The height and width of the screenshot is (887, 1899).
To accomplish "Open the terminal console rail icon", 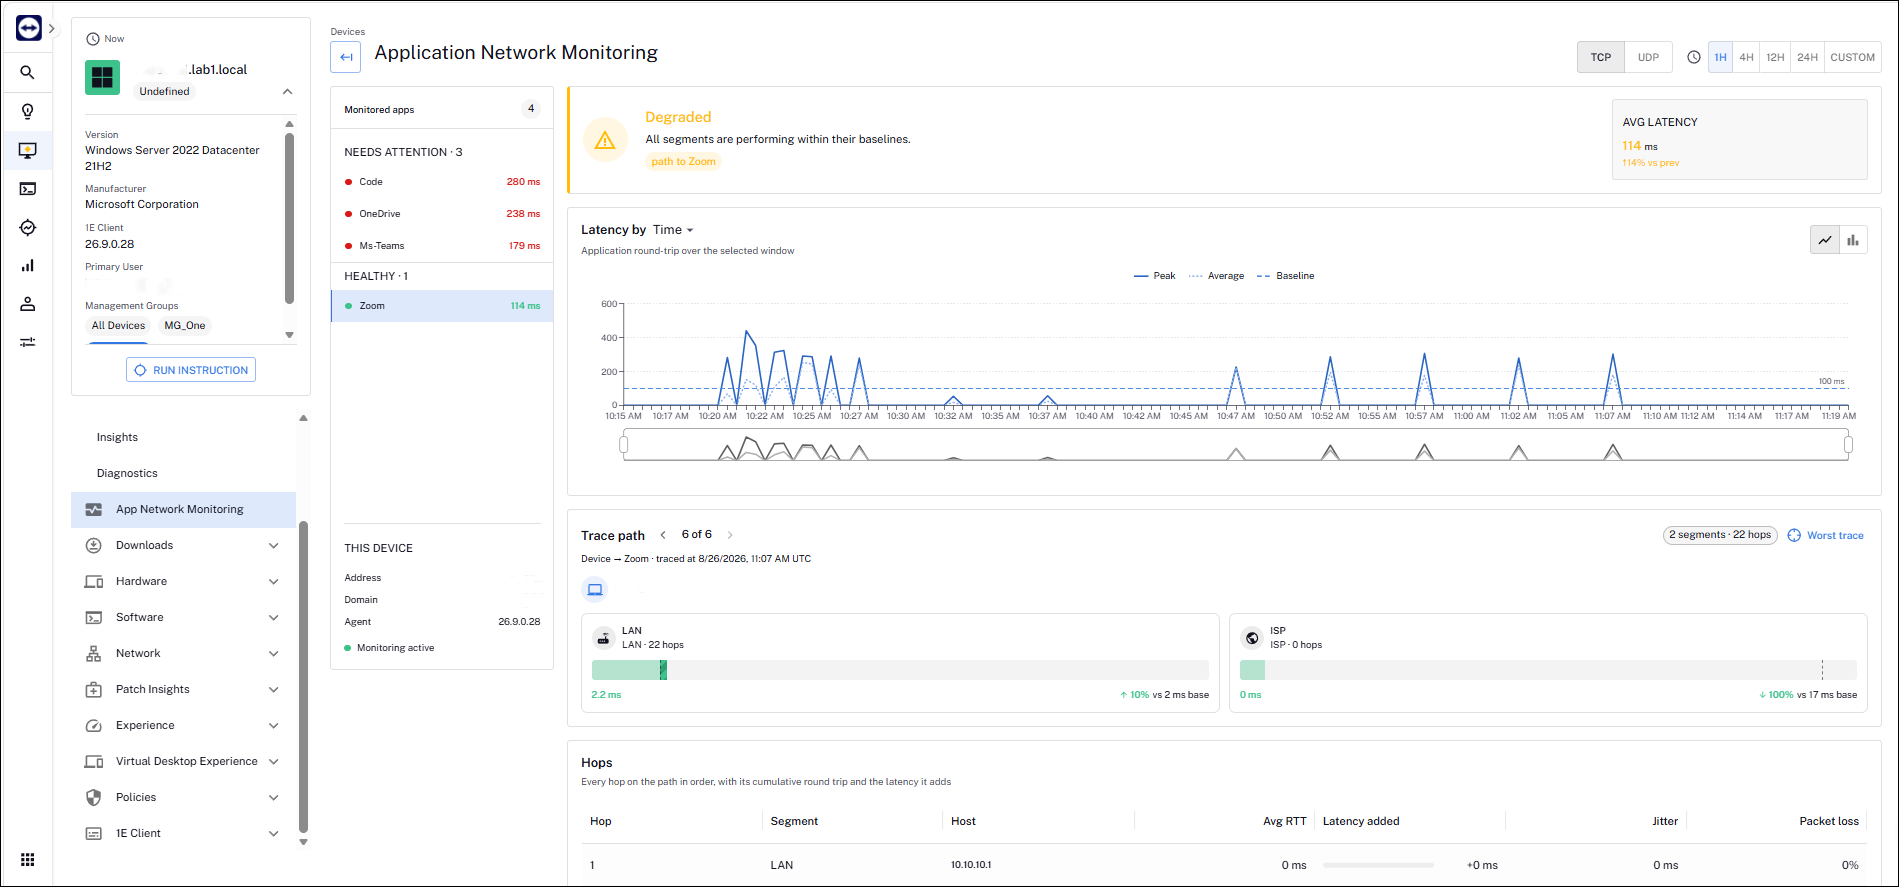I will point(28,189).
